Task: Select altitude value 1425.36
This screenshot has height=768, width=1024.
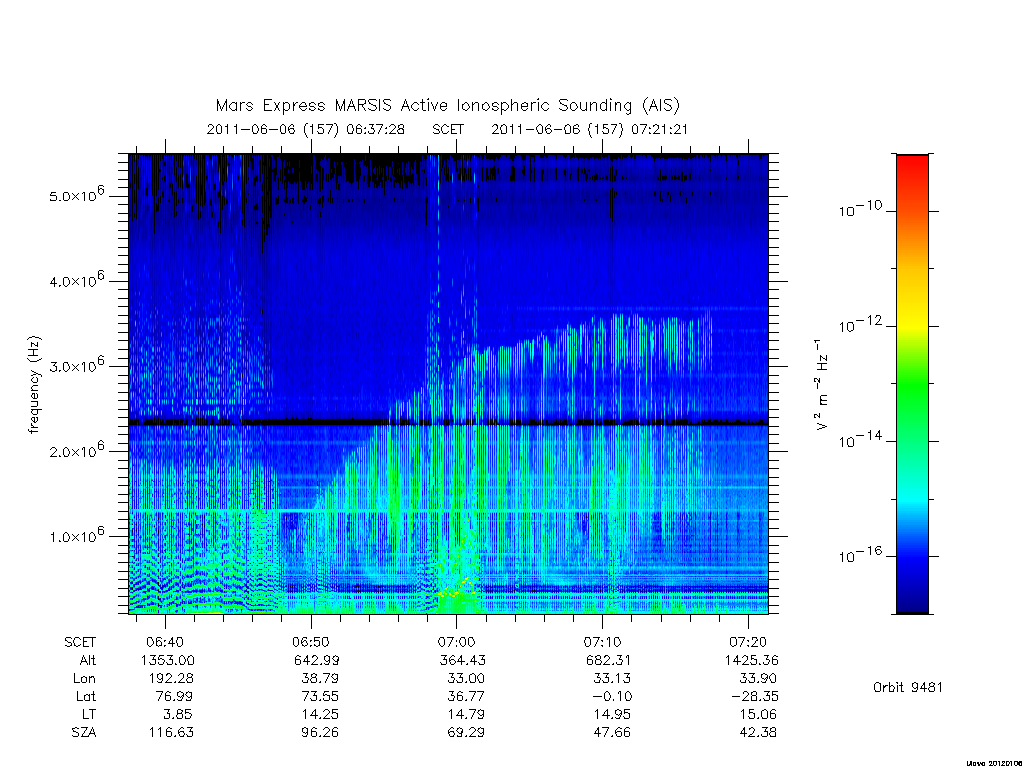Action: point(751,660)
